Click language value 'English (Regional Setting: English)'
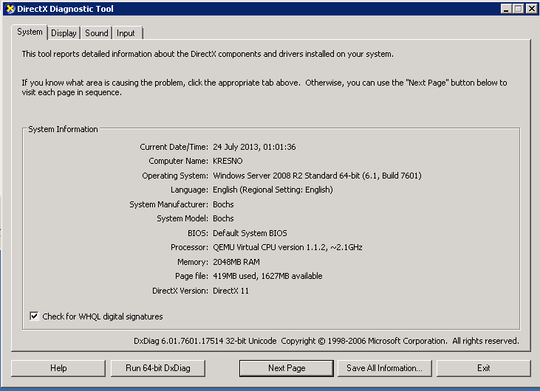Viewport: 540px width, 391px height. click(273, 190)
